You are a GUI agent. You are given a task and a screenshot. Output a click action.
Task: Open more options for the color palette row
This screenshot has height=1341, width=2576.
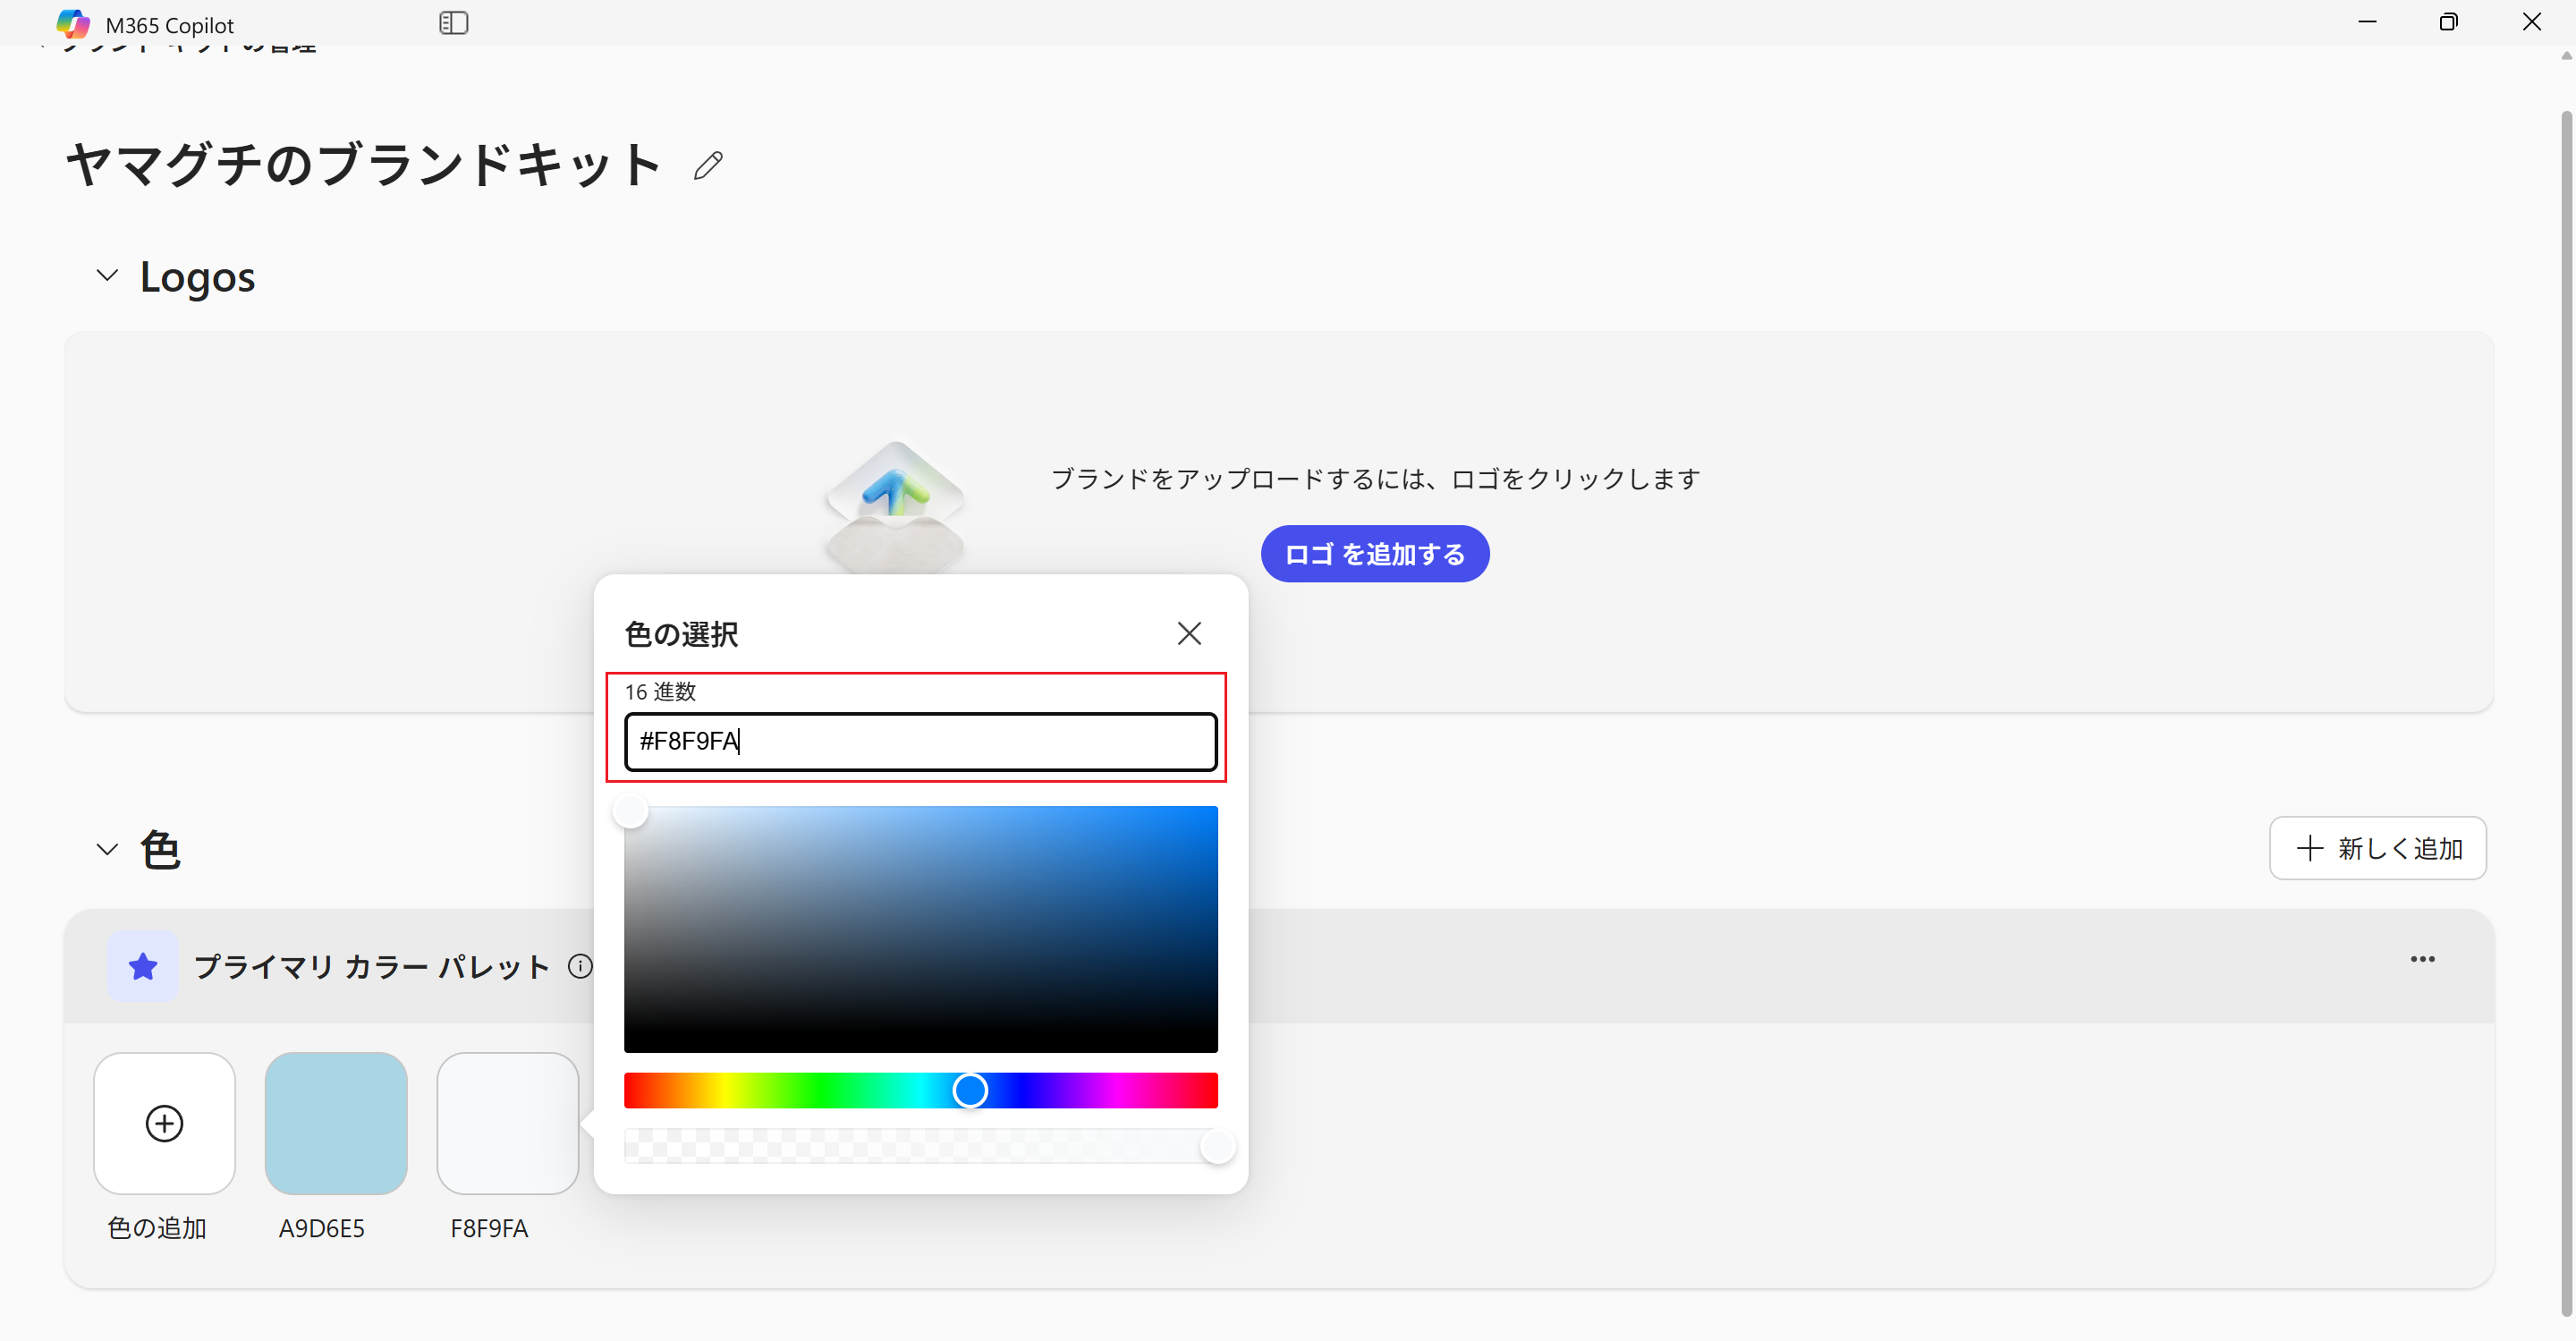tap(2424, 958)
